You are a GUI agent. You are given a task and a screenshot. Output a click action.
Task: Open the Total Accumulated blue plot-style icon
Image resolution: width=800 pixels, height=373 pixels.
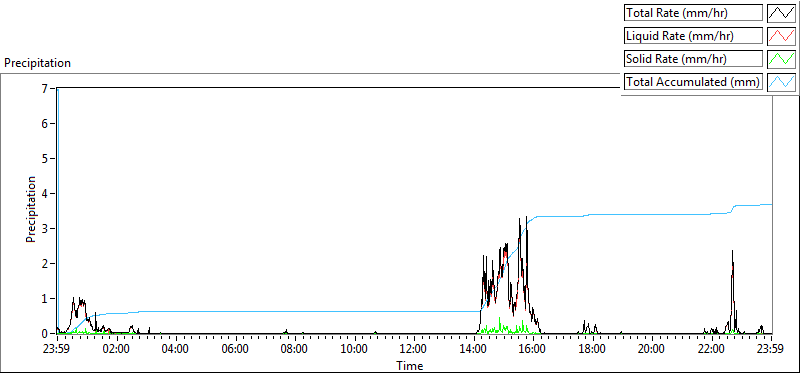[x=781, y=82]
